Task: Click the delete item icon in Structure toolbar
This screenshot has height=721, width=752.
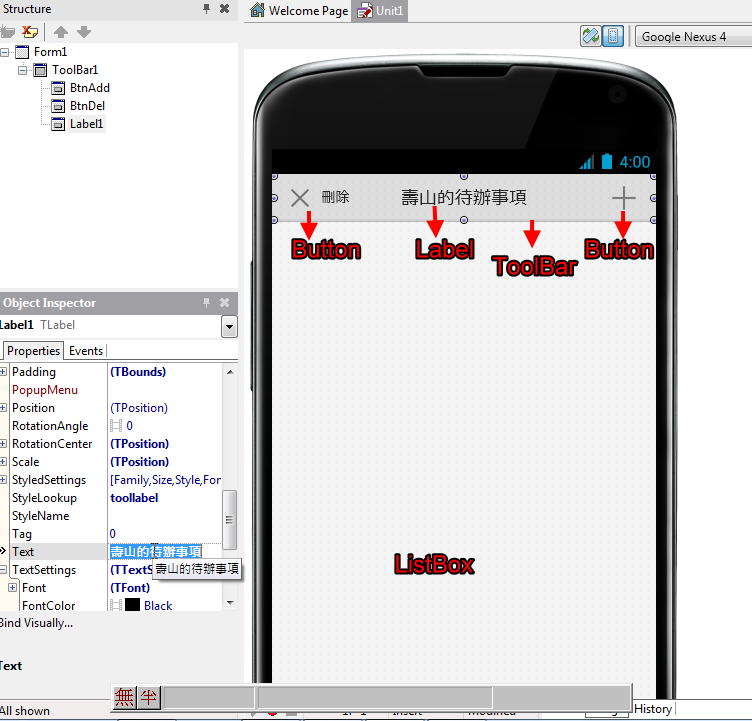Action: click(30, 32)
